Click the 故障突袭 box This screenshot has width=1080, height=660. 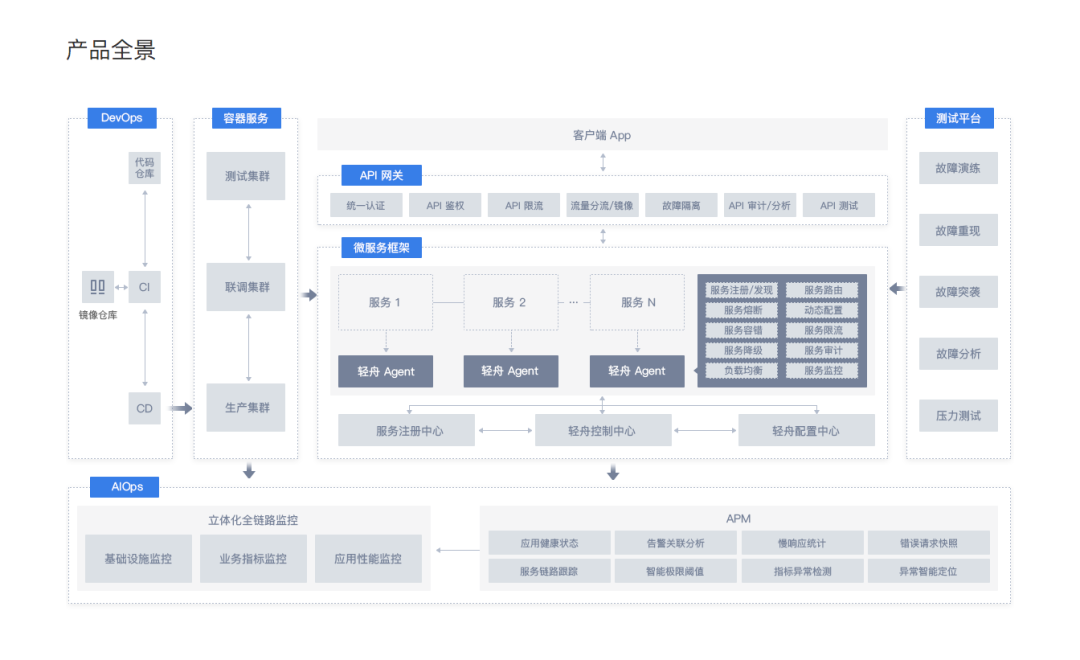tap(958, 291)
